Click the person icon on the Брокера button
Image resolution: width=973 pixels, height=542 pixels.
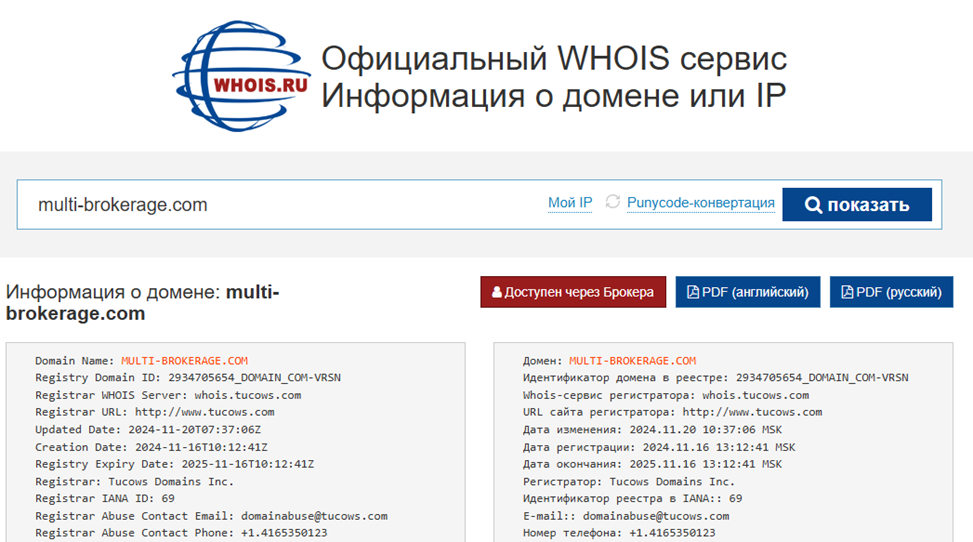496,292
